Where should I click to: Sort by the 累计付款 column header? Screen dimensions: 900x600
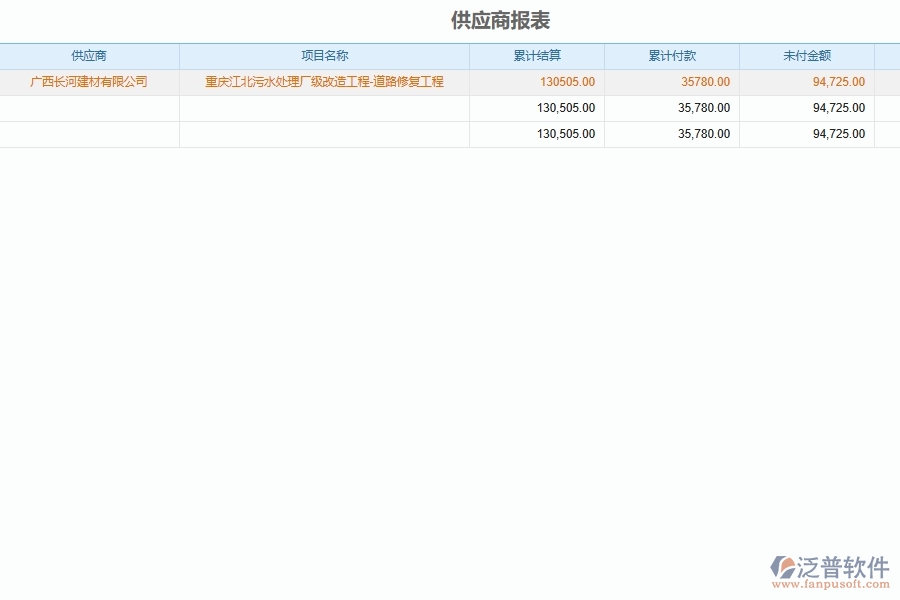[671, 56]
